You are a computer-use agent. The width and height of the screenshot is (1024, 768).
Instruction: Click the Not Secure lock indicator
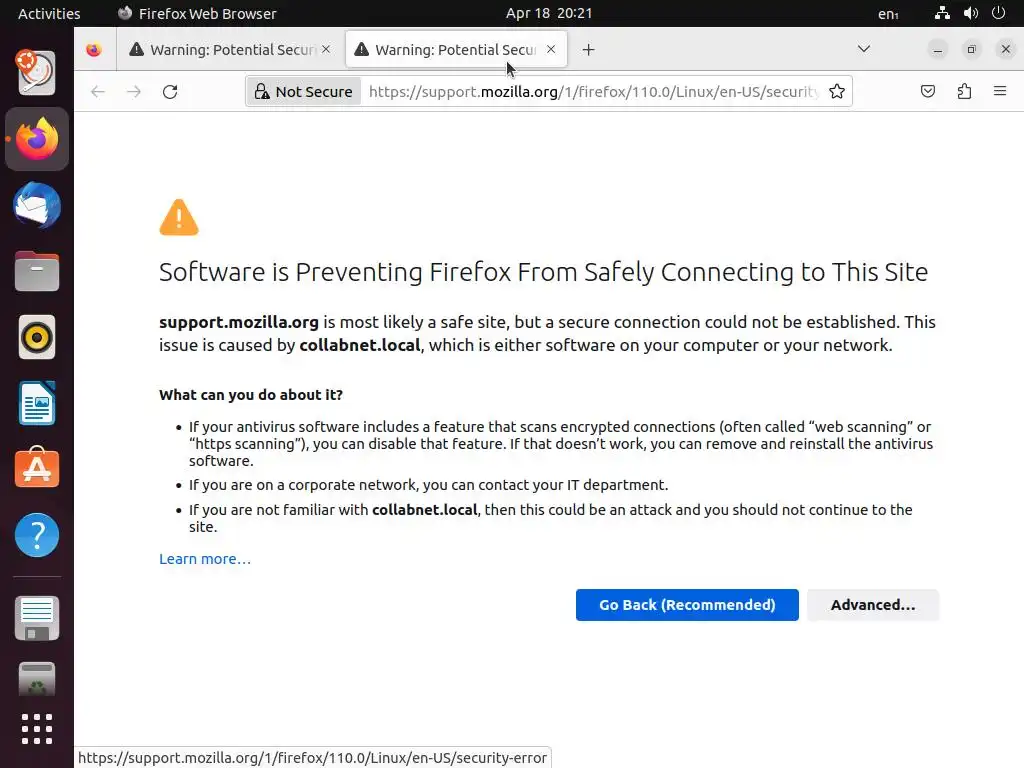tap(304, 92)
